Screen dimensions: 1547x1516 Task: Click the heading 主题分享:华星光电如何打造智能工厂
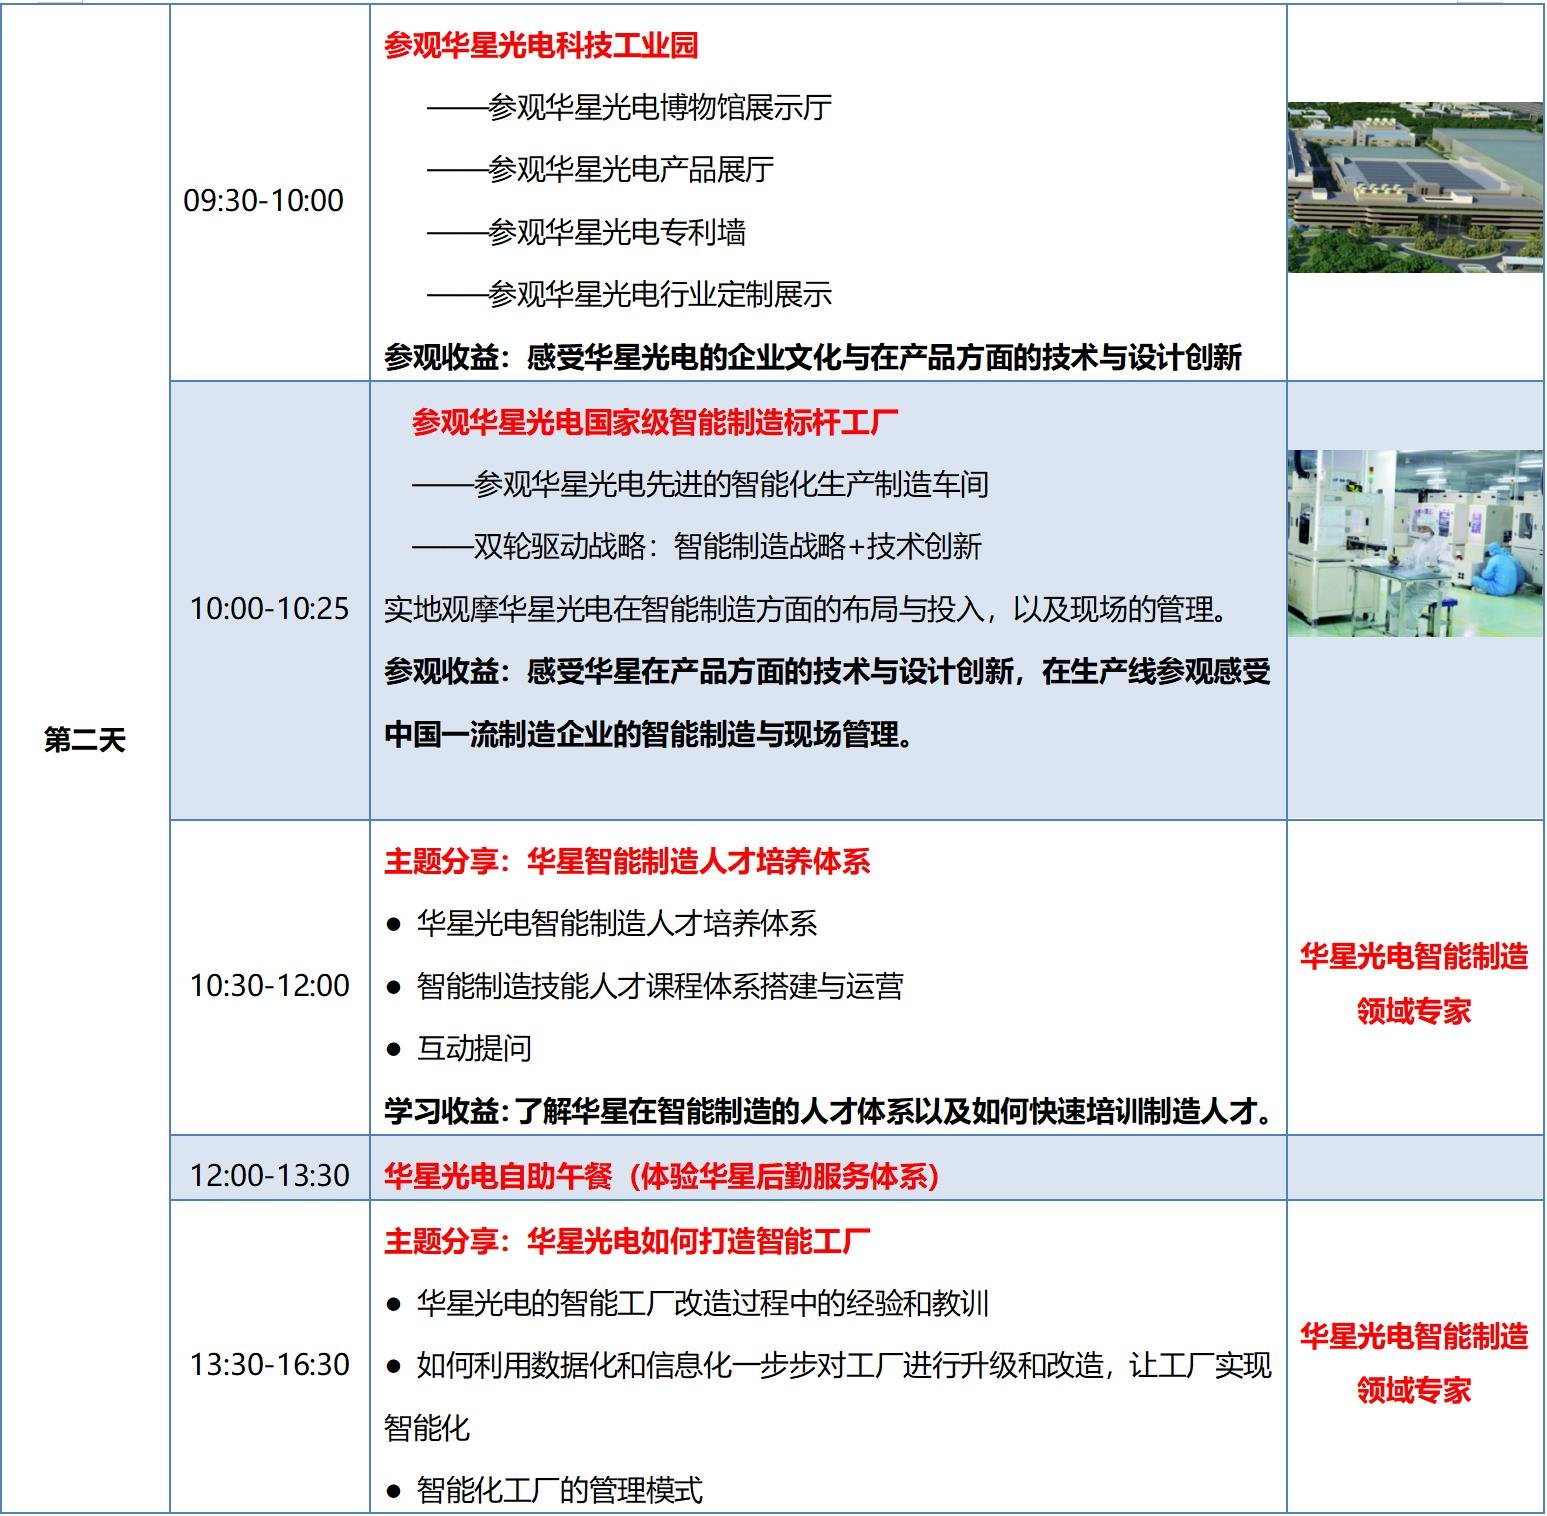(627, 1241)
